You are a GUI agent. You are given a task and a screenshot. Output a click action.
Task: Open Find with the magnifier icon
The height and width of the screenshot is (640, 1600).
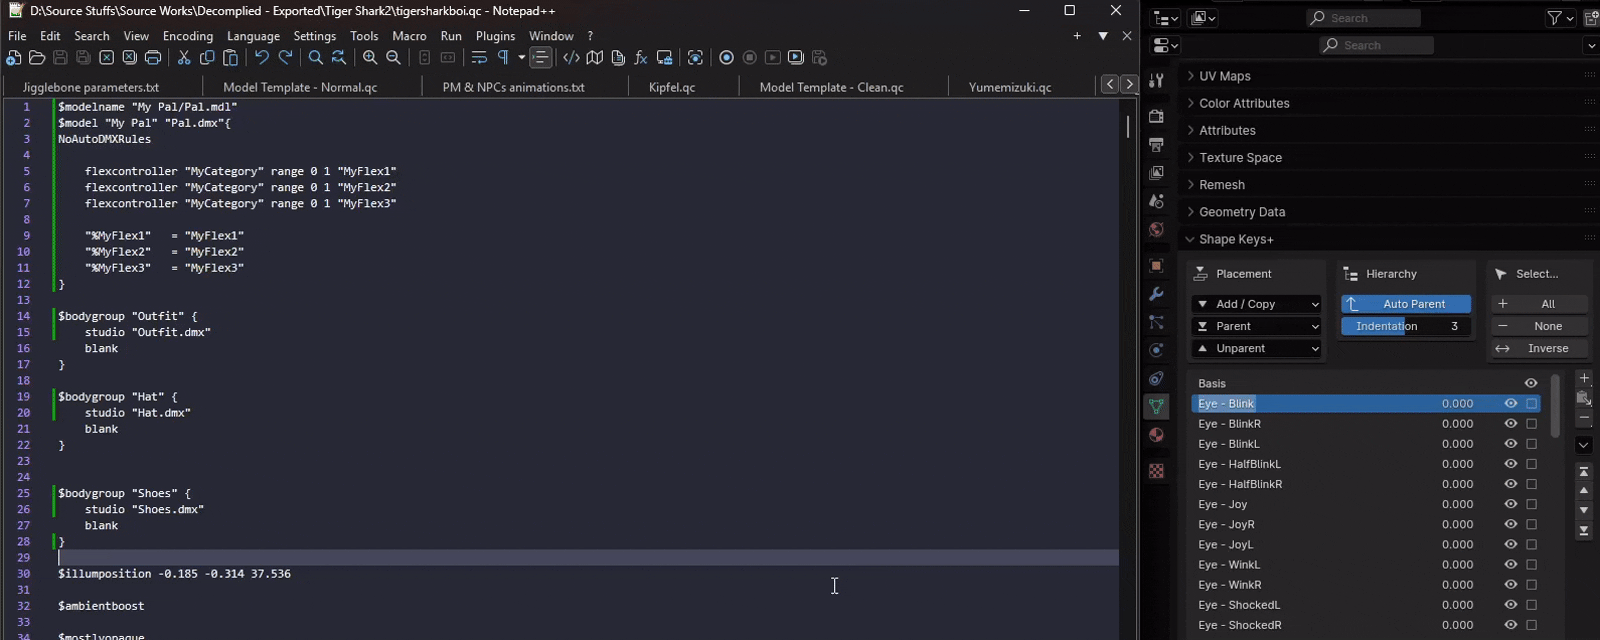point(315,58)
